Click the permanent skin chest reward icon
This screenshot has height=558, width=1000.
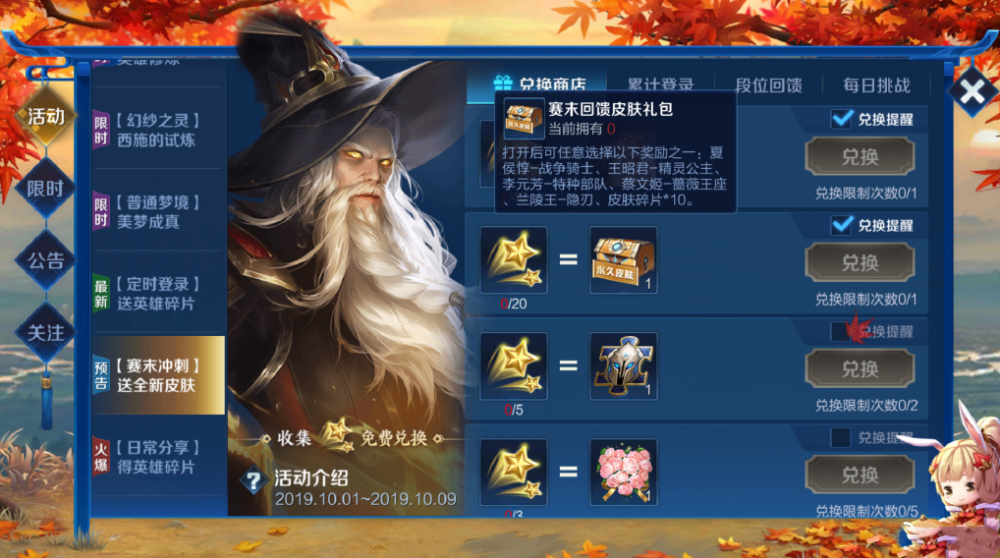click(x=623, y=260)
